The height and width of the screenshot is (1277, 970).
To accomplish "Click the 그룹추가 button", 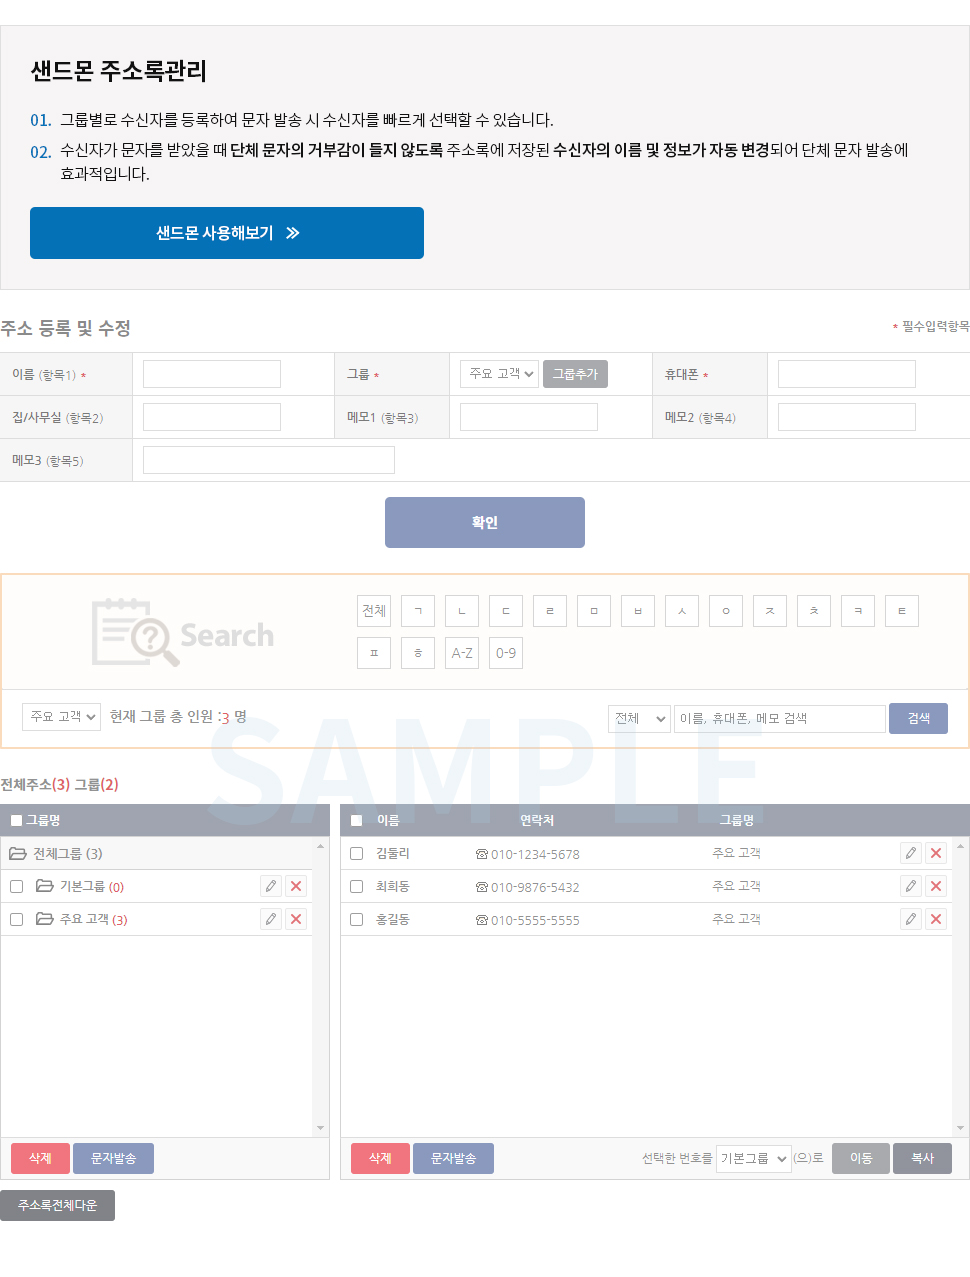I will coord(575,374).
